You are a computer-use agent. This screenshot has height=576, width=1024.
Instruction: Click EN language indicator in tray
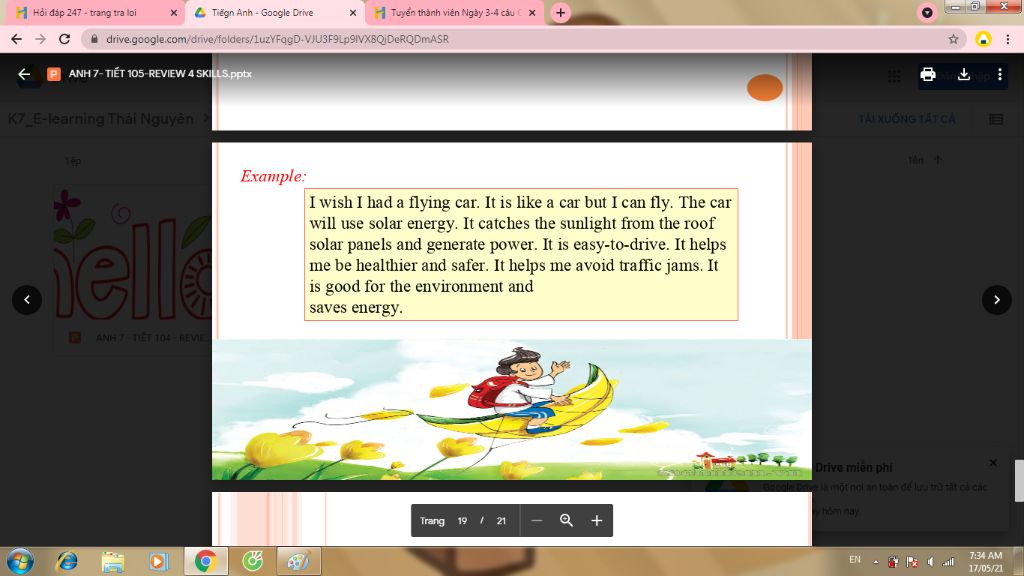[x=855, y=560]
